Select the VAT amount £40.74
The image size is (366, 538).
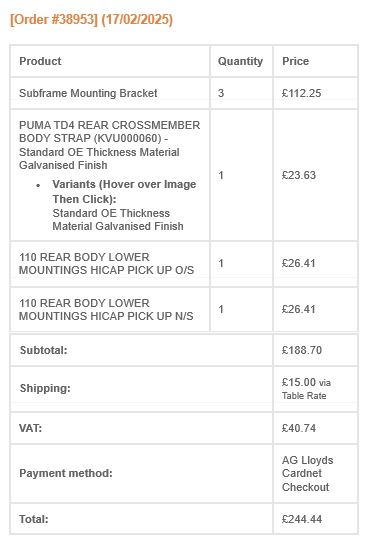298,428
